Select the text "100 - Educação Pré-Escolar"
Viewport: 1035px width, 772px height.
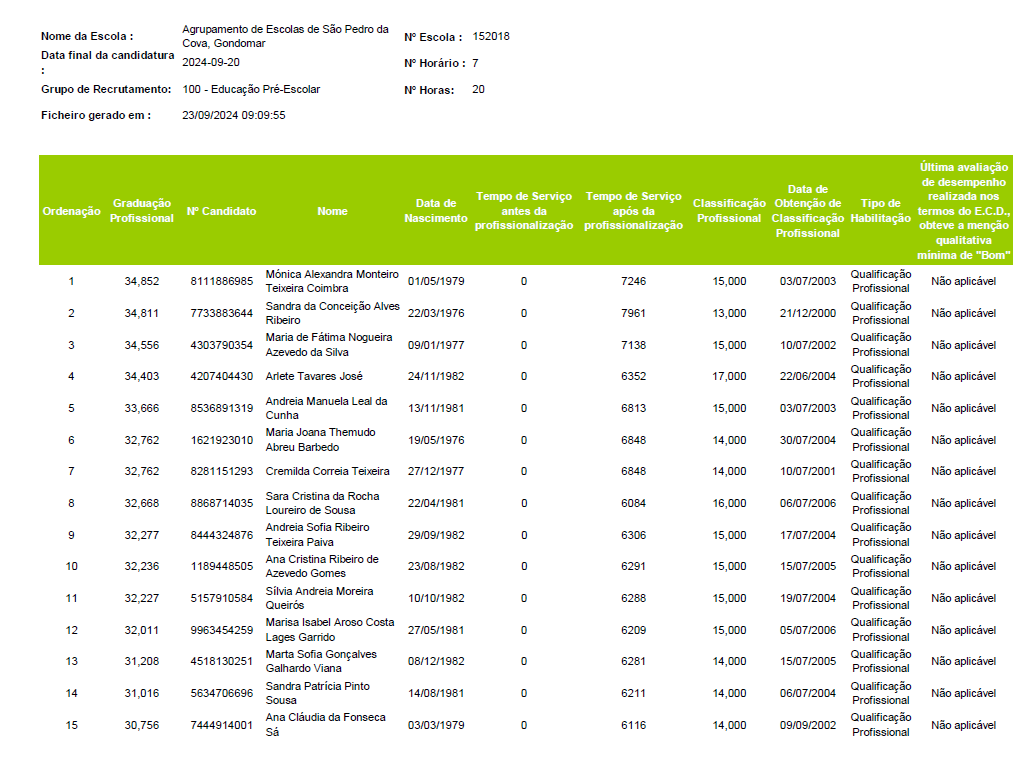point(251,89)
